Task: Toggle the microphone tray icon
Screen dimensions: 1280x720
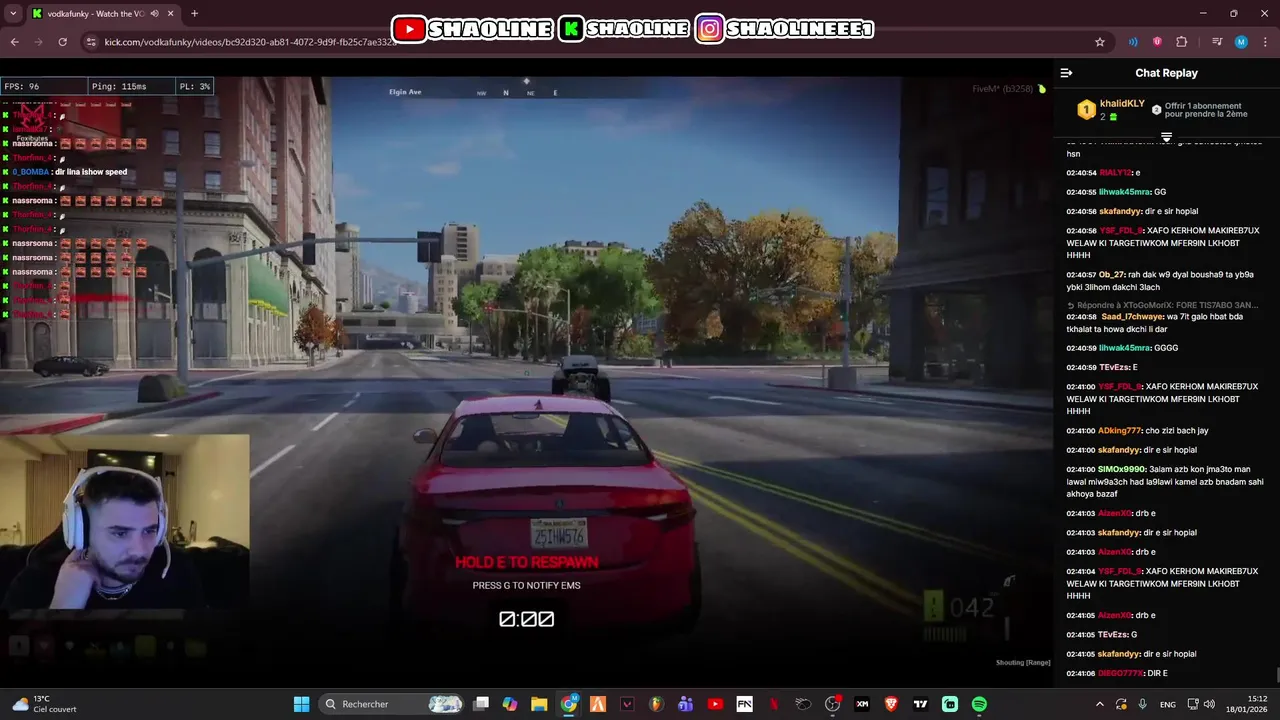Action: pos(1143,704)
